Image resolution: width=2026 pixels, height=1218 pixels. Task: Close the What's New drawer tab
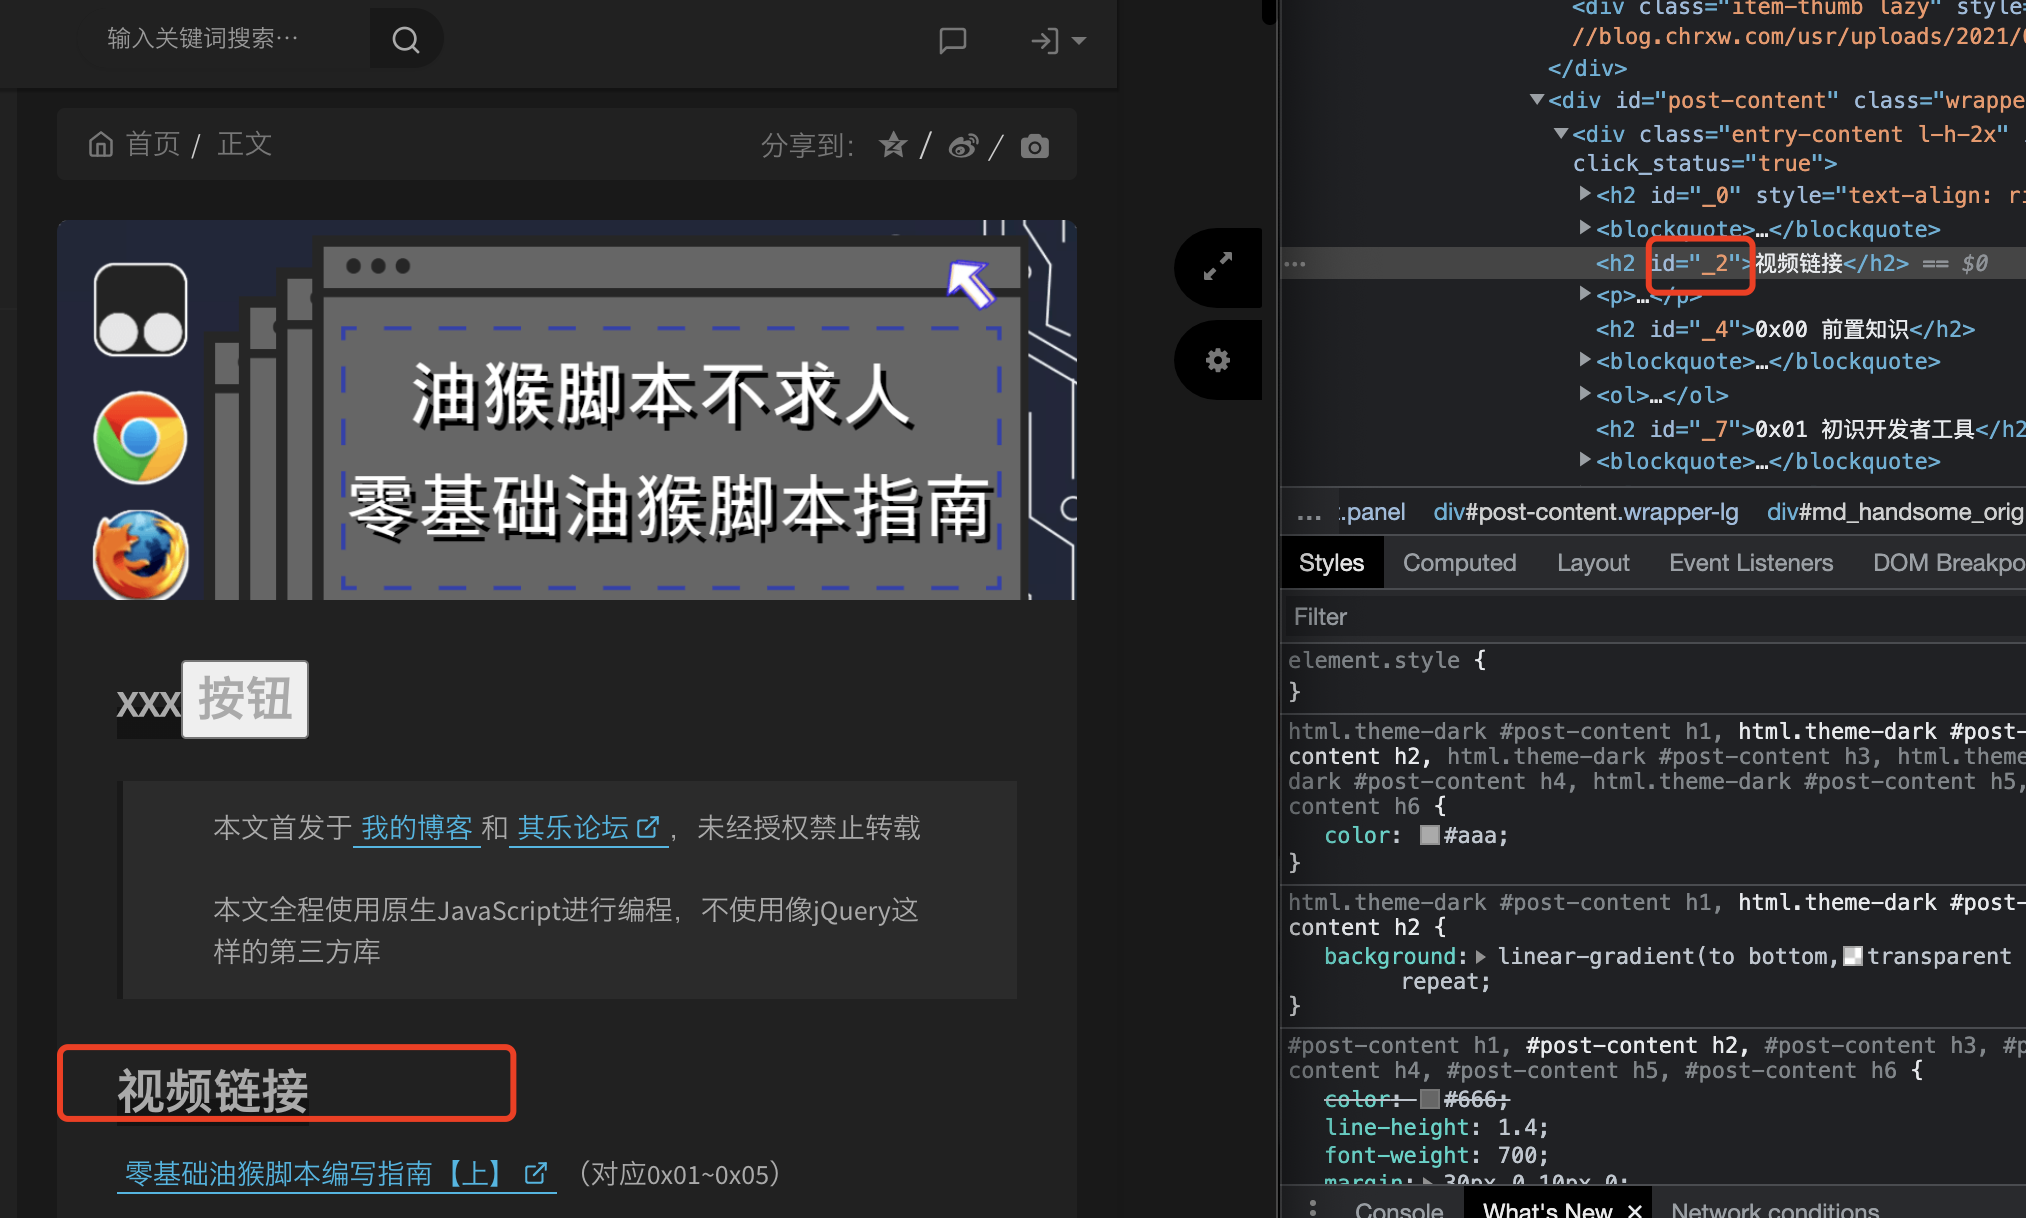1635,1210
